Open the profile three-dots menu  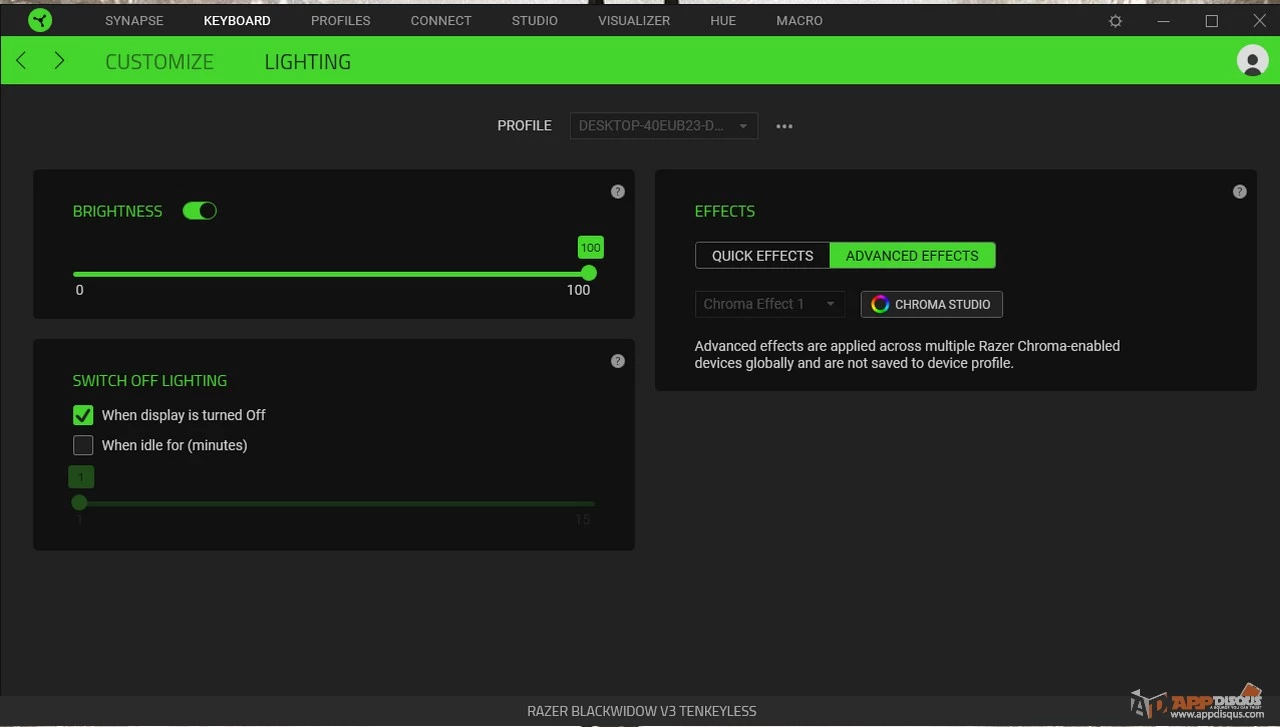784,126
